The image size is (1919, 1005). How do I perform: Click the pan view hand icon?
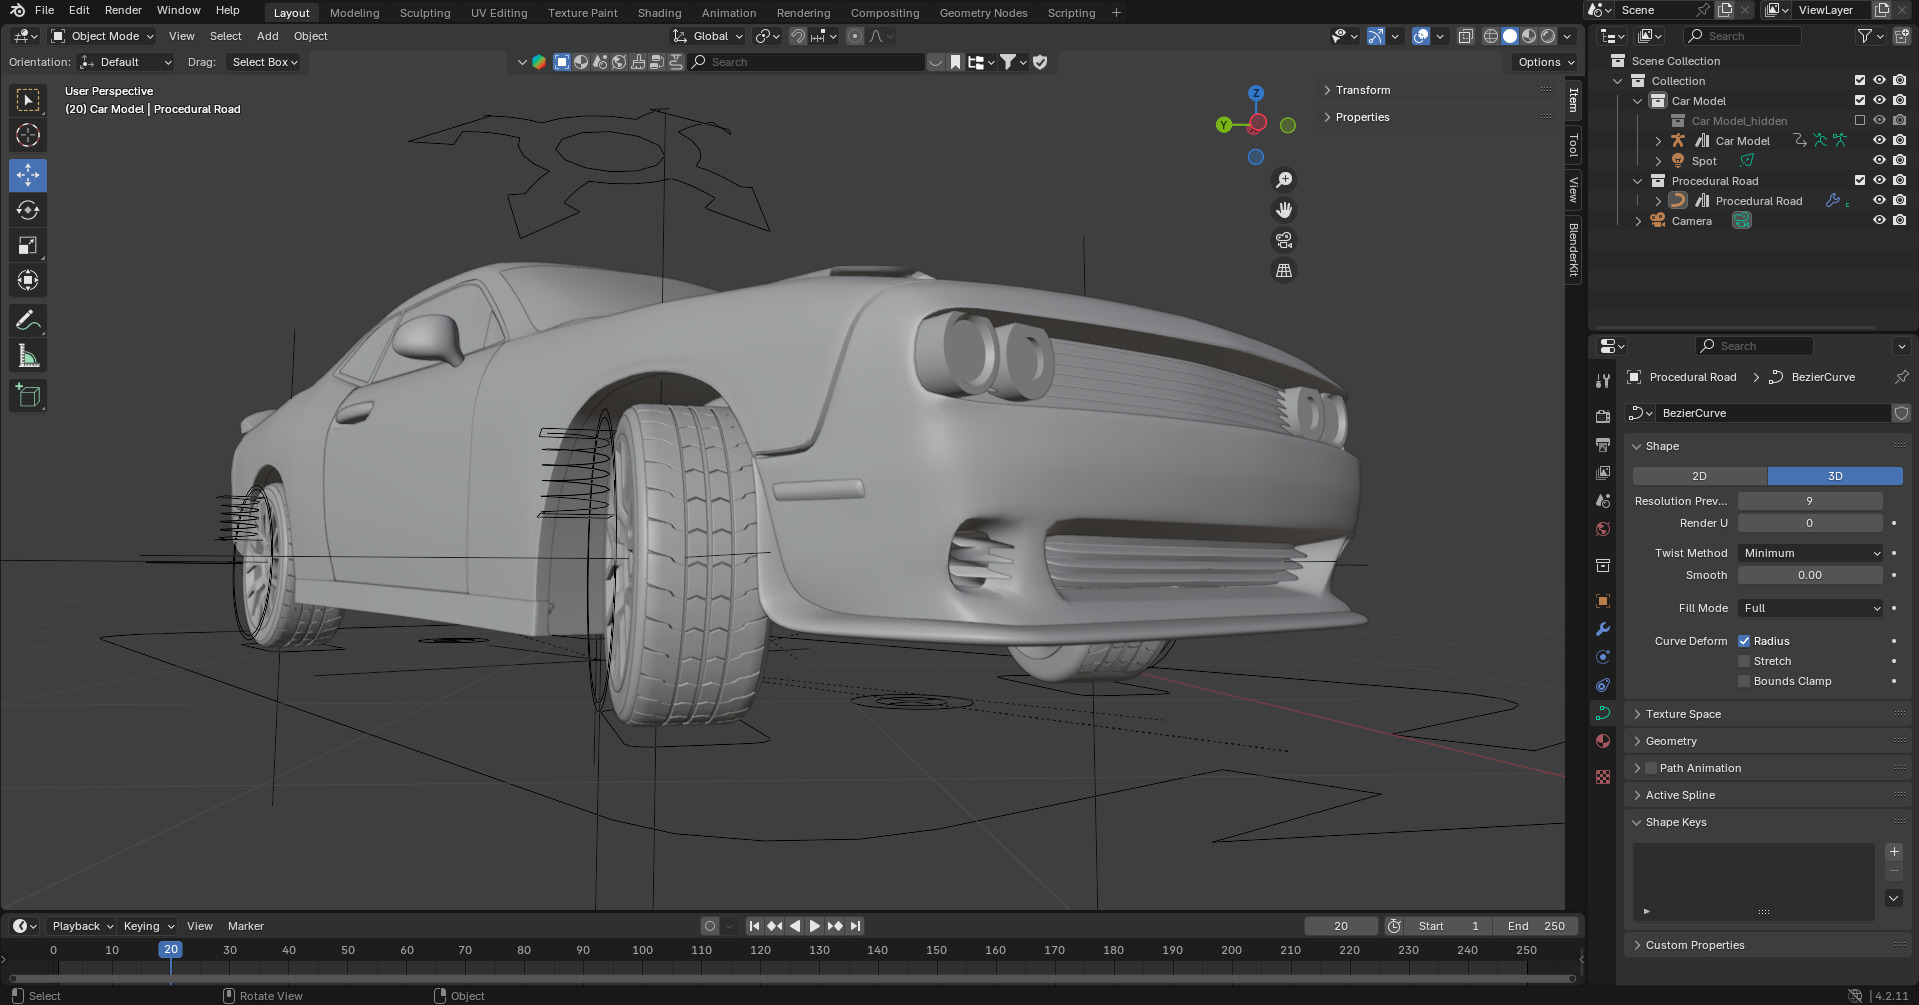point(1284,210)
